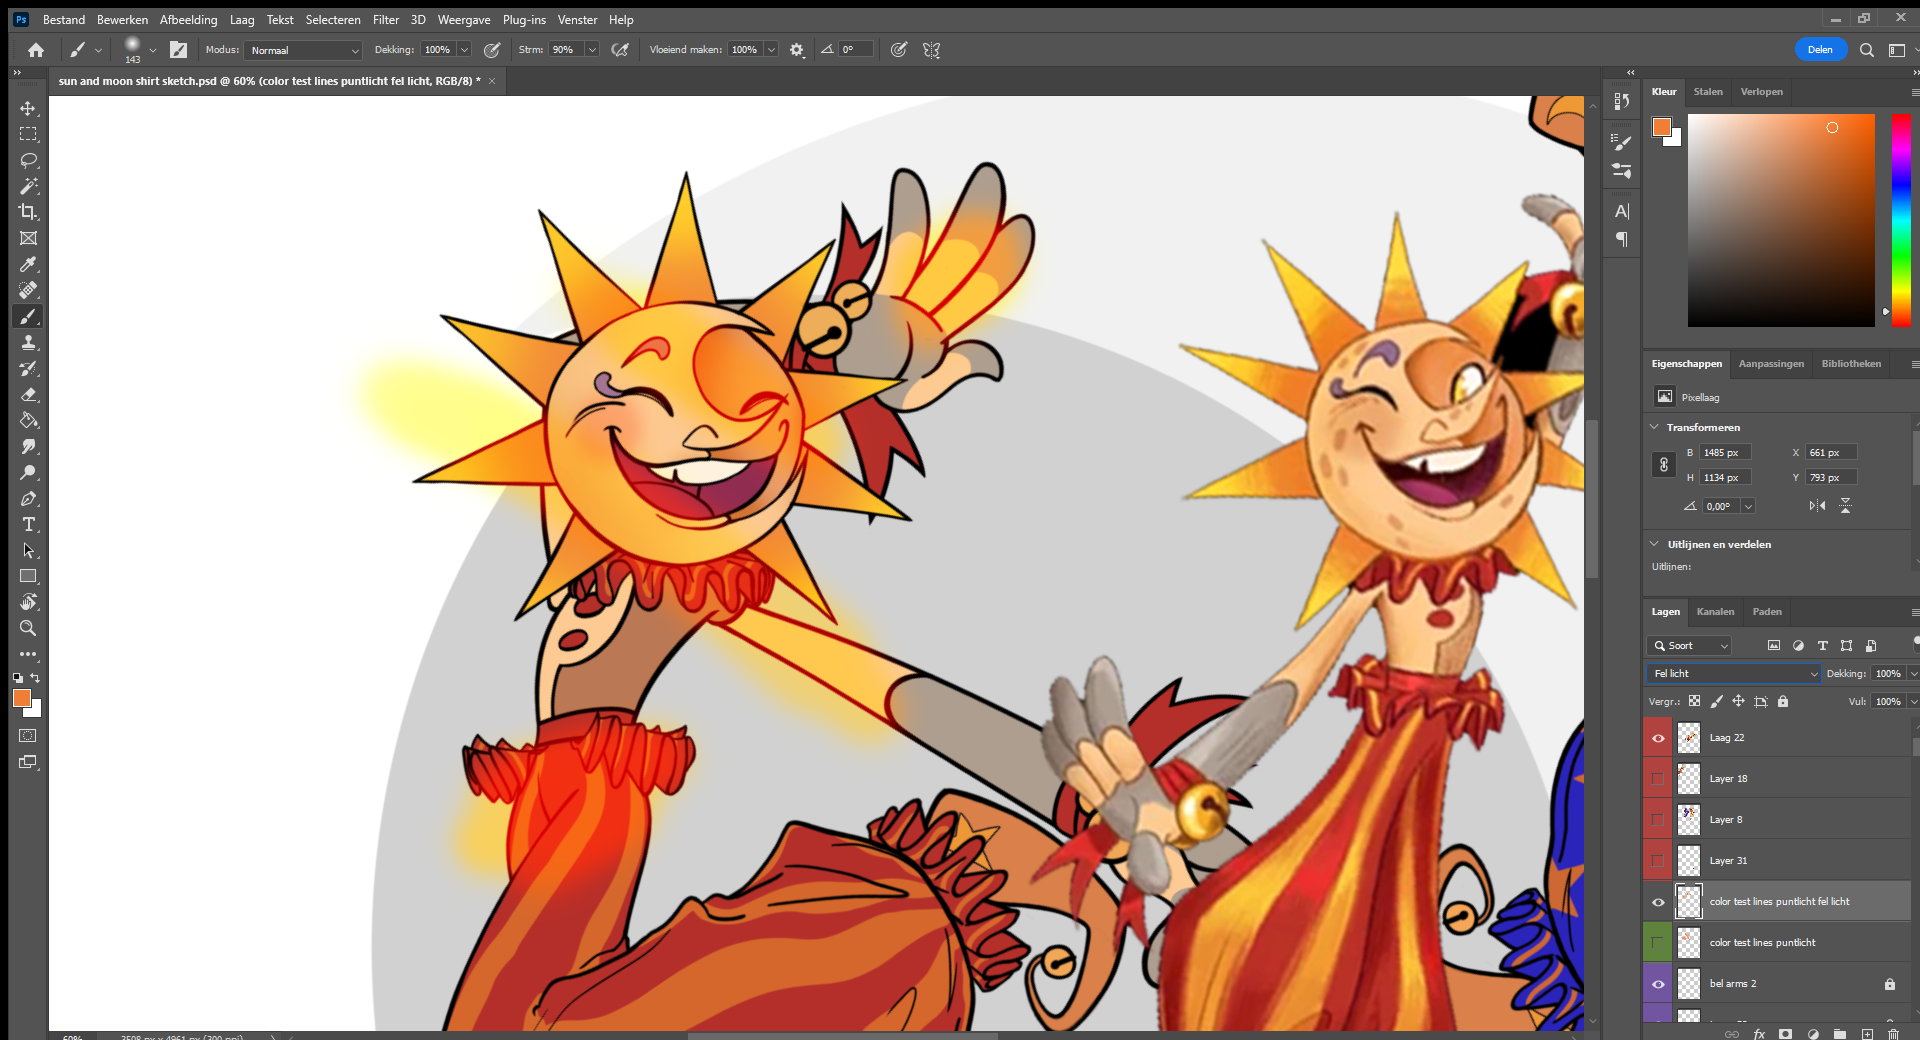Select the Rectangular Marquee tool
Viewport: 1920px width, 1040px height.
pyautogui.click(x=28, y=134)
